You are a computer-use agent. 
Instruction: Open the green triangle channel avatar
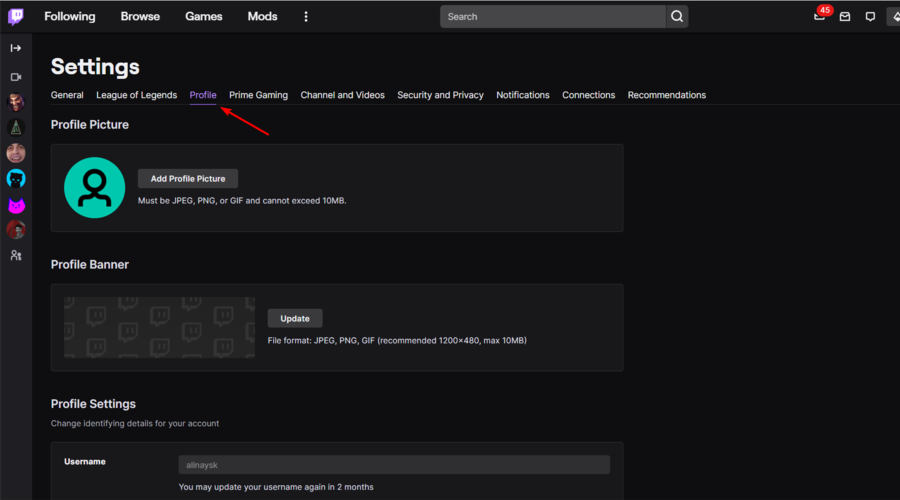click(16, 127)
